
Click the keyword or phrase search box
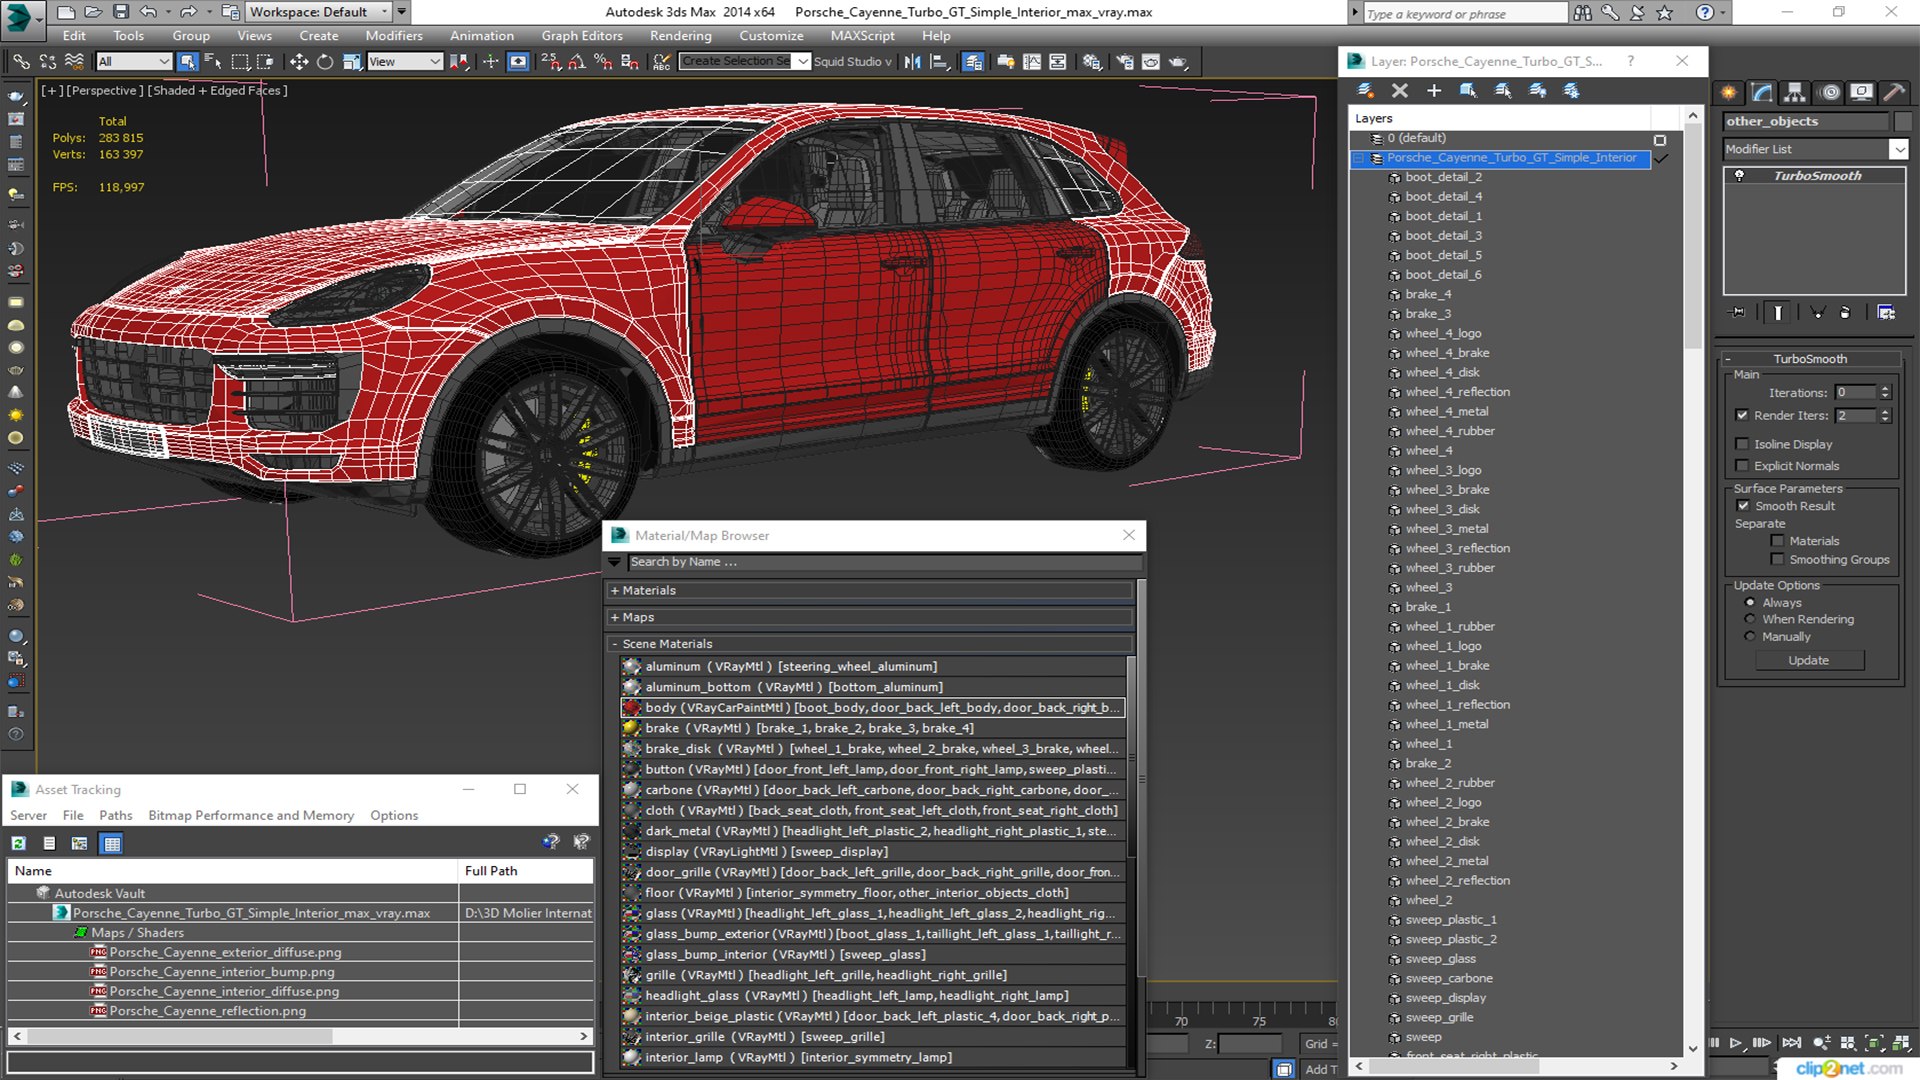1465,13
